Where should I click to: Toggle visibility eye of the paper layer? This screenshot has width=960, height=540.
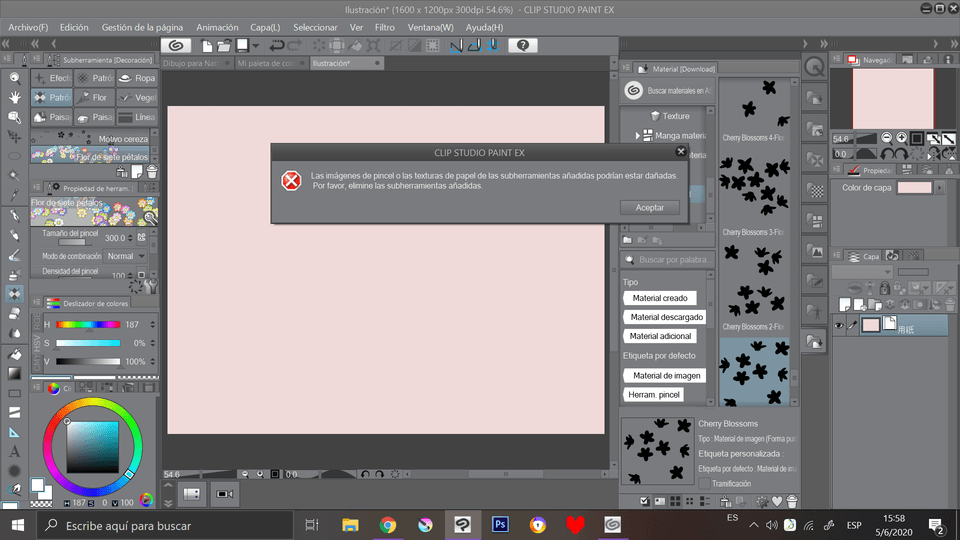tap(839, 325)
